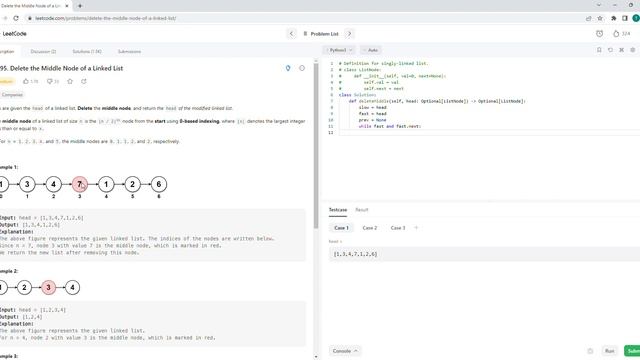
Task: Open the browser extensions puzzle icon
Action: click(x=613, y=18)
